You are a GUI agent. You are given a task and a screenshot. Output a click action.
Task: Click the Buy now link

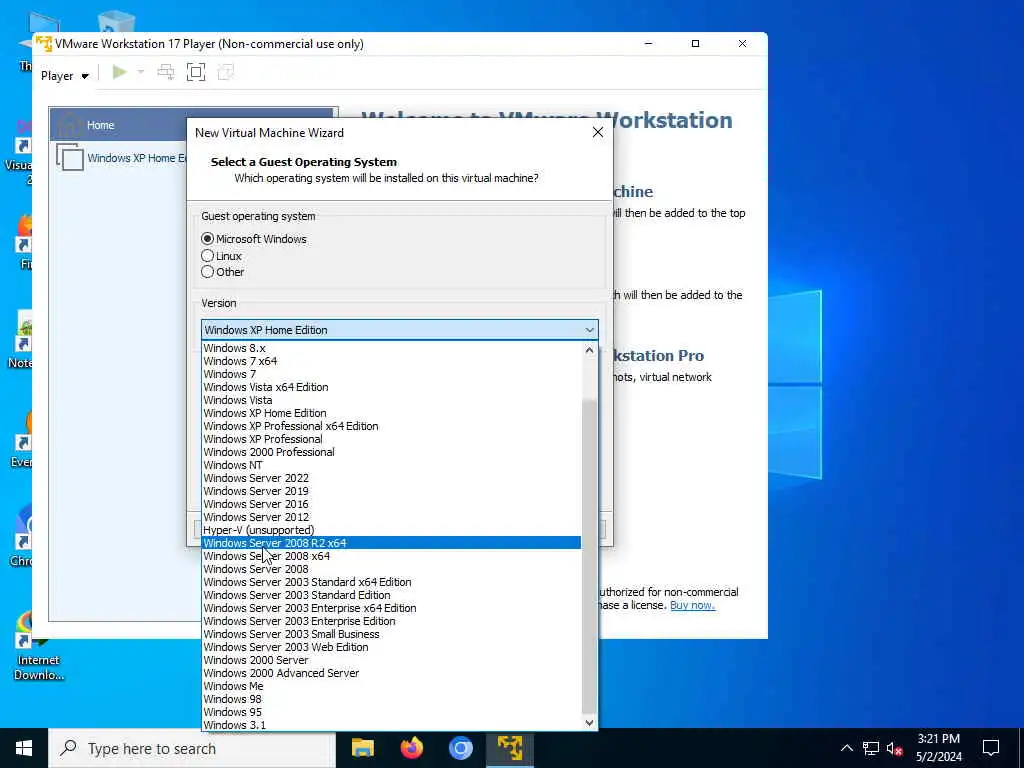point(692,605)
